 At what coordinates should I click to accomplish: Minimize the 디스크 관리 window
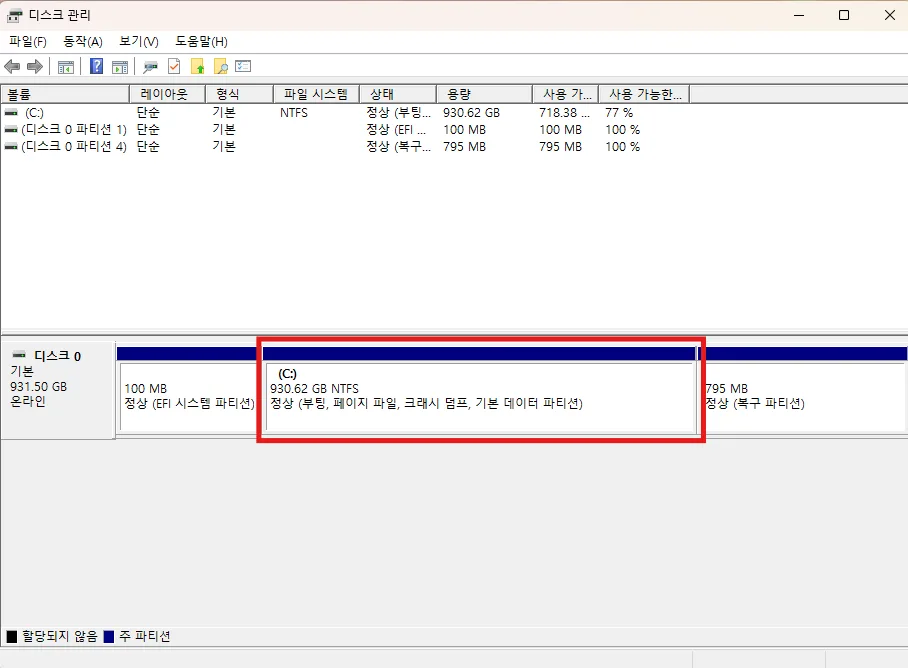tap(799, 16)
